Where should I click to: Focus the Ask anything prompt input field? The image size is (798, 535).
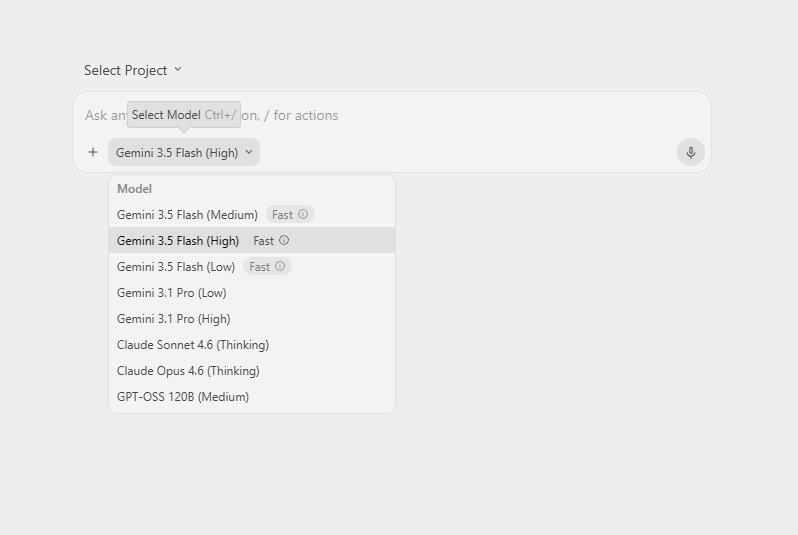pyautogui.click(x=392, y=116)
